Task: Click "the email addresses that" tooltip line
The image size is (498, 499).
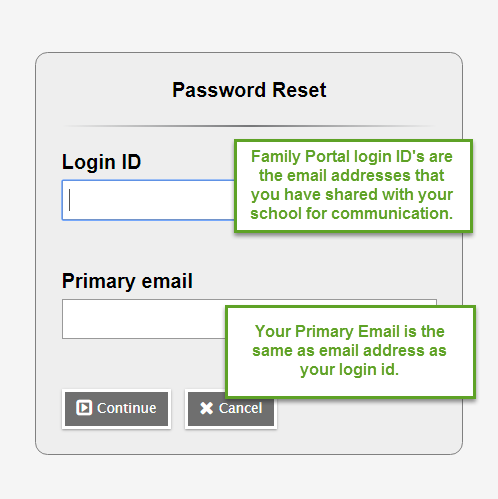Action: click(x=352, y=176)
